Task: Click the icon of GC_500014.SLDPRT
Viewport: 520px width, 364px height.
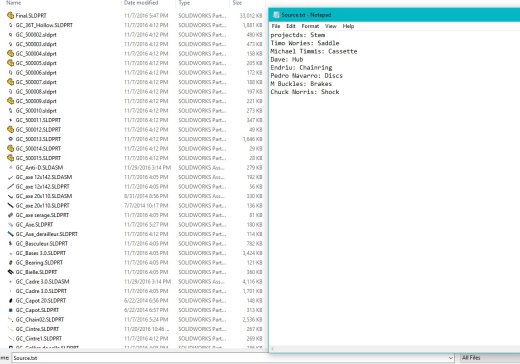Action: coord(10,148)
